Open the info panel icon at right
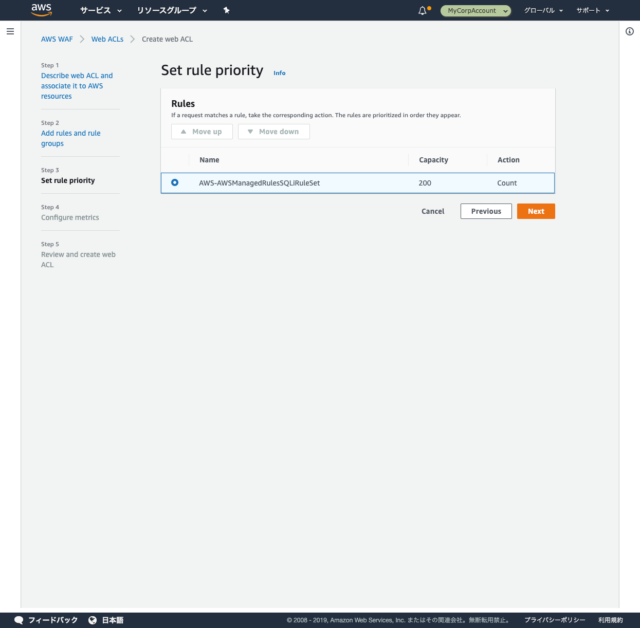 point(629,31)
